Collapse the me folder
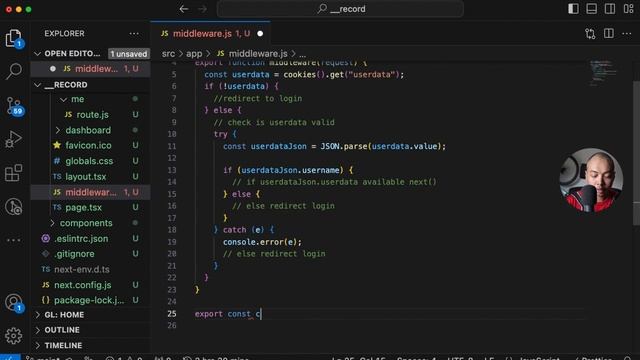640x360 pixels. tap(63, 99)
